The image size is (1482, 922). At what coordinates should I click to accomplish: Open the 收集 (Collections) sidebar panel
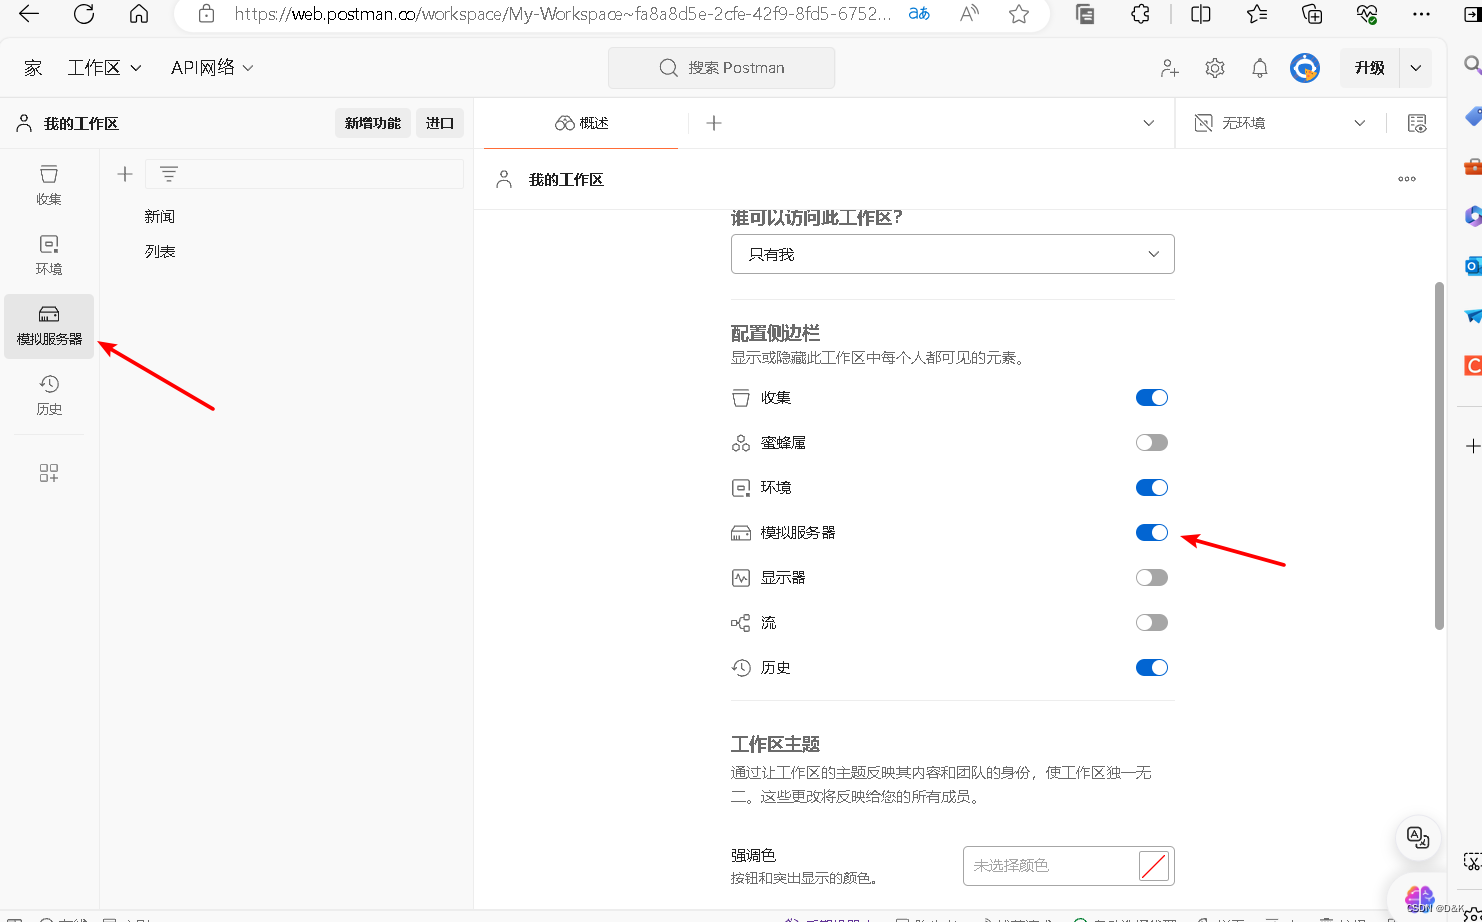[49, 185]
